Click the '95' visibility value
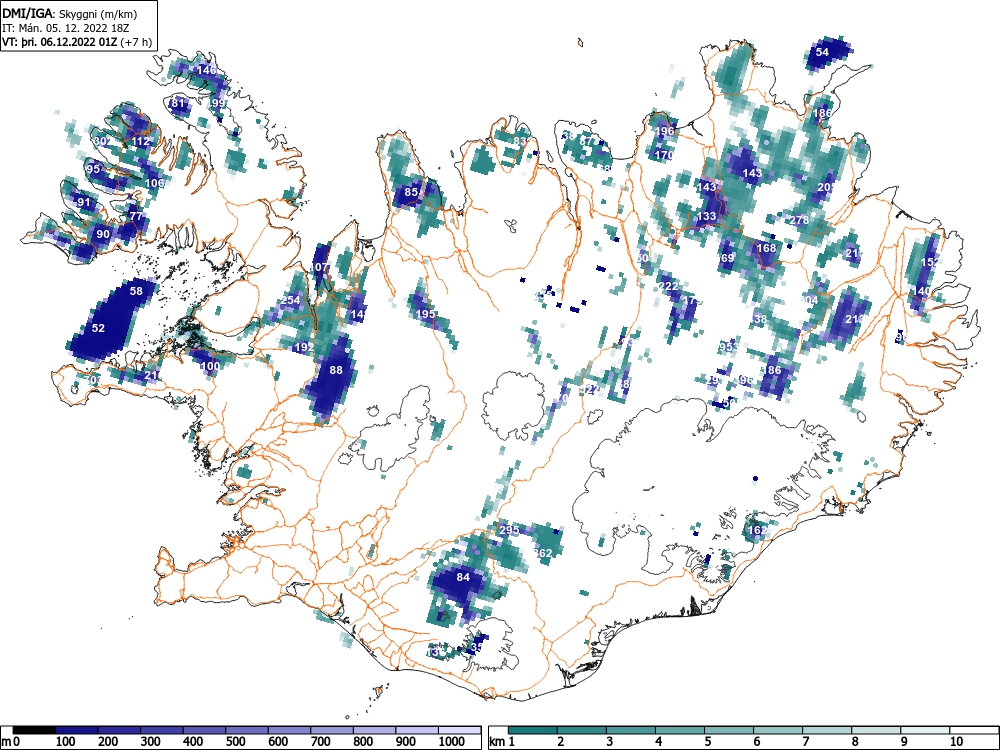 pos(94,169)
